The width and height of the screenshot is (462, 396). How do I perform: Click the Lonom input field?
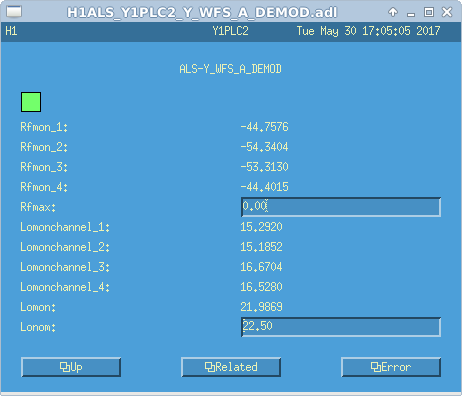click(341, 327)
